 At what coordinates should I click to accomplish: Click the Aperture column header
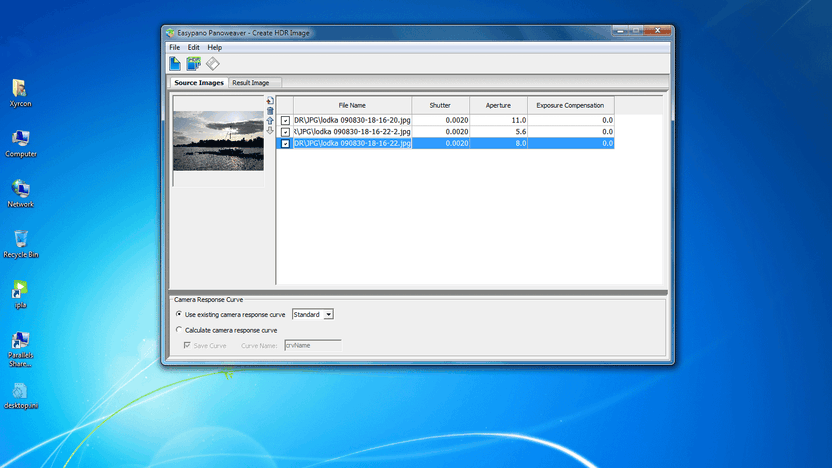(x=498, y=105)
